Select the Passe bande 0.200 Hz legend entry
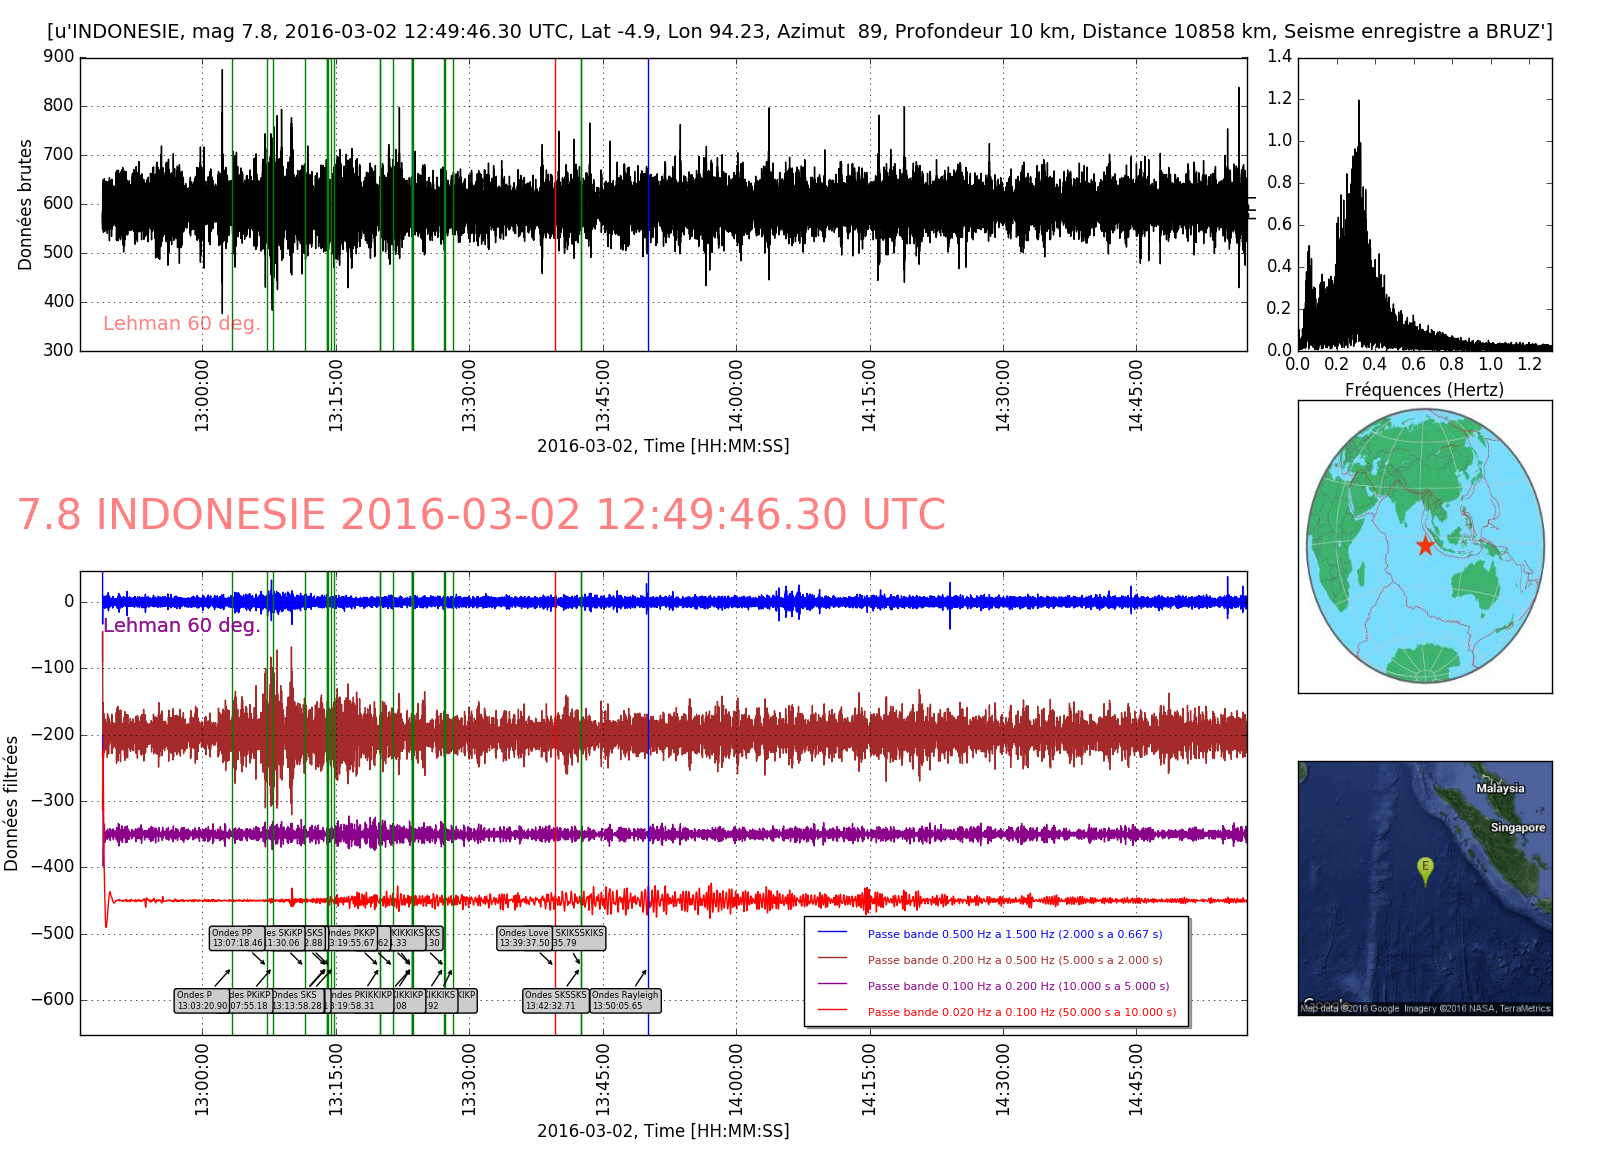Image resolution: width=1600 pixels, height=1150 pixels. coord(1014,960)
